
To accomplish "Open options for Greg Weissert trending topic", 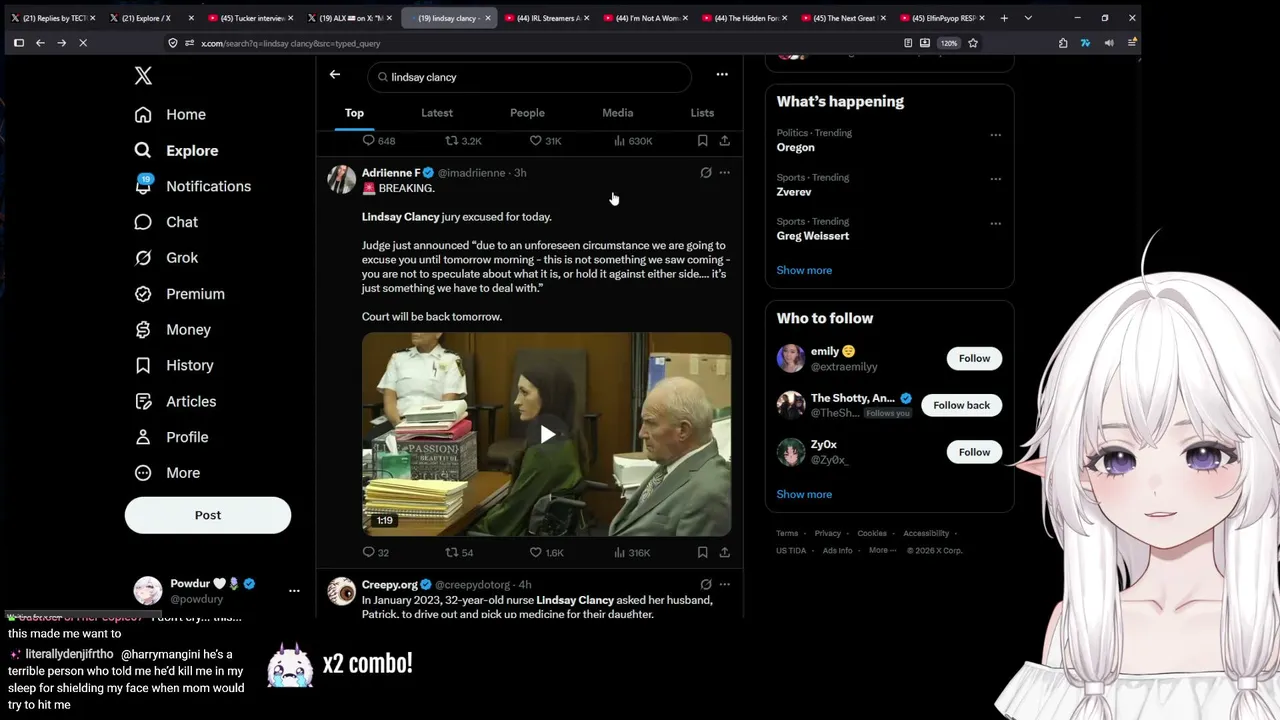I will pyautogui.click(x=995, y=223).
